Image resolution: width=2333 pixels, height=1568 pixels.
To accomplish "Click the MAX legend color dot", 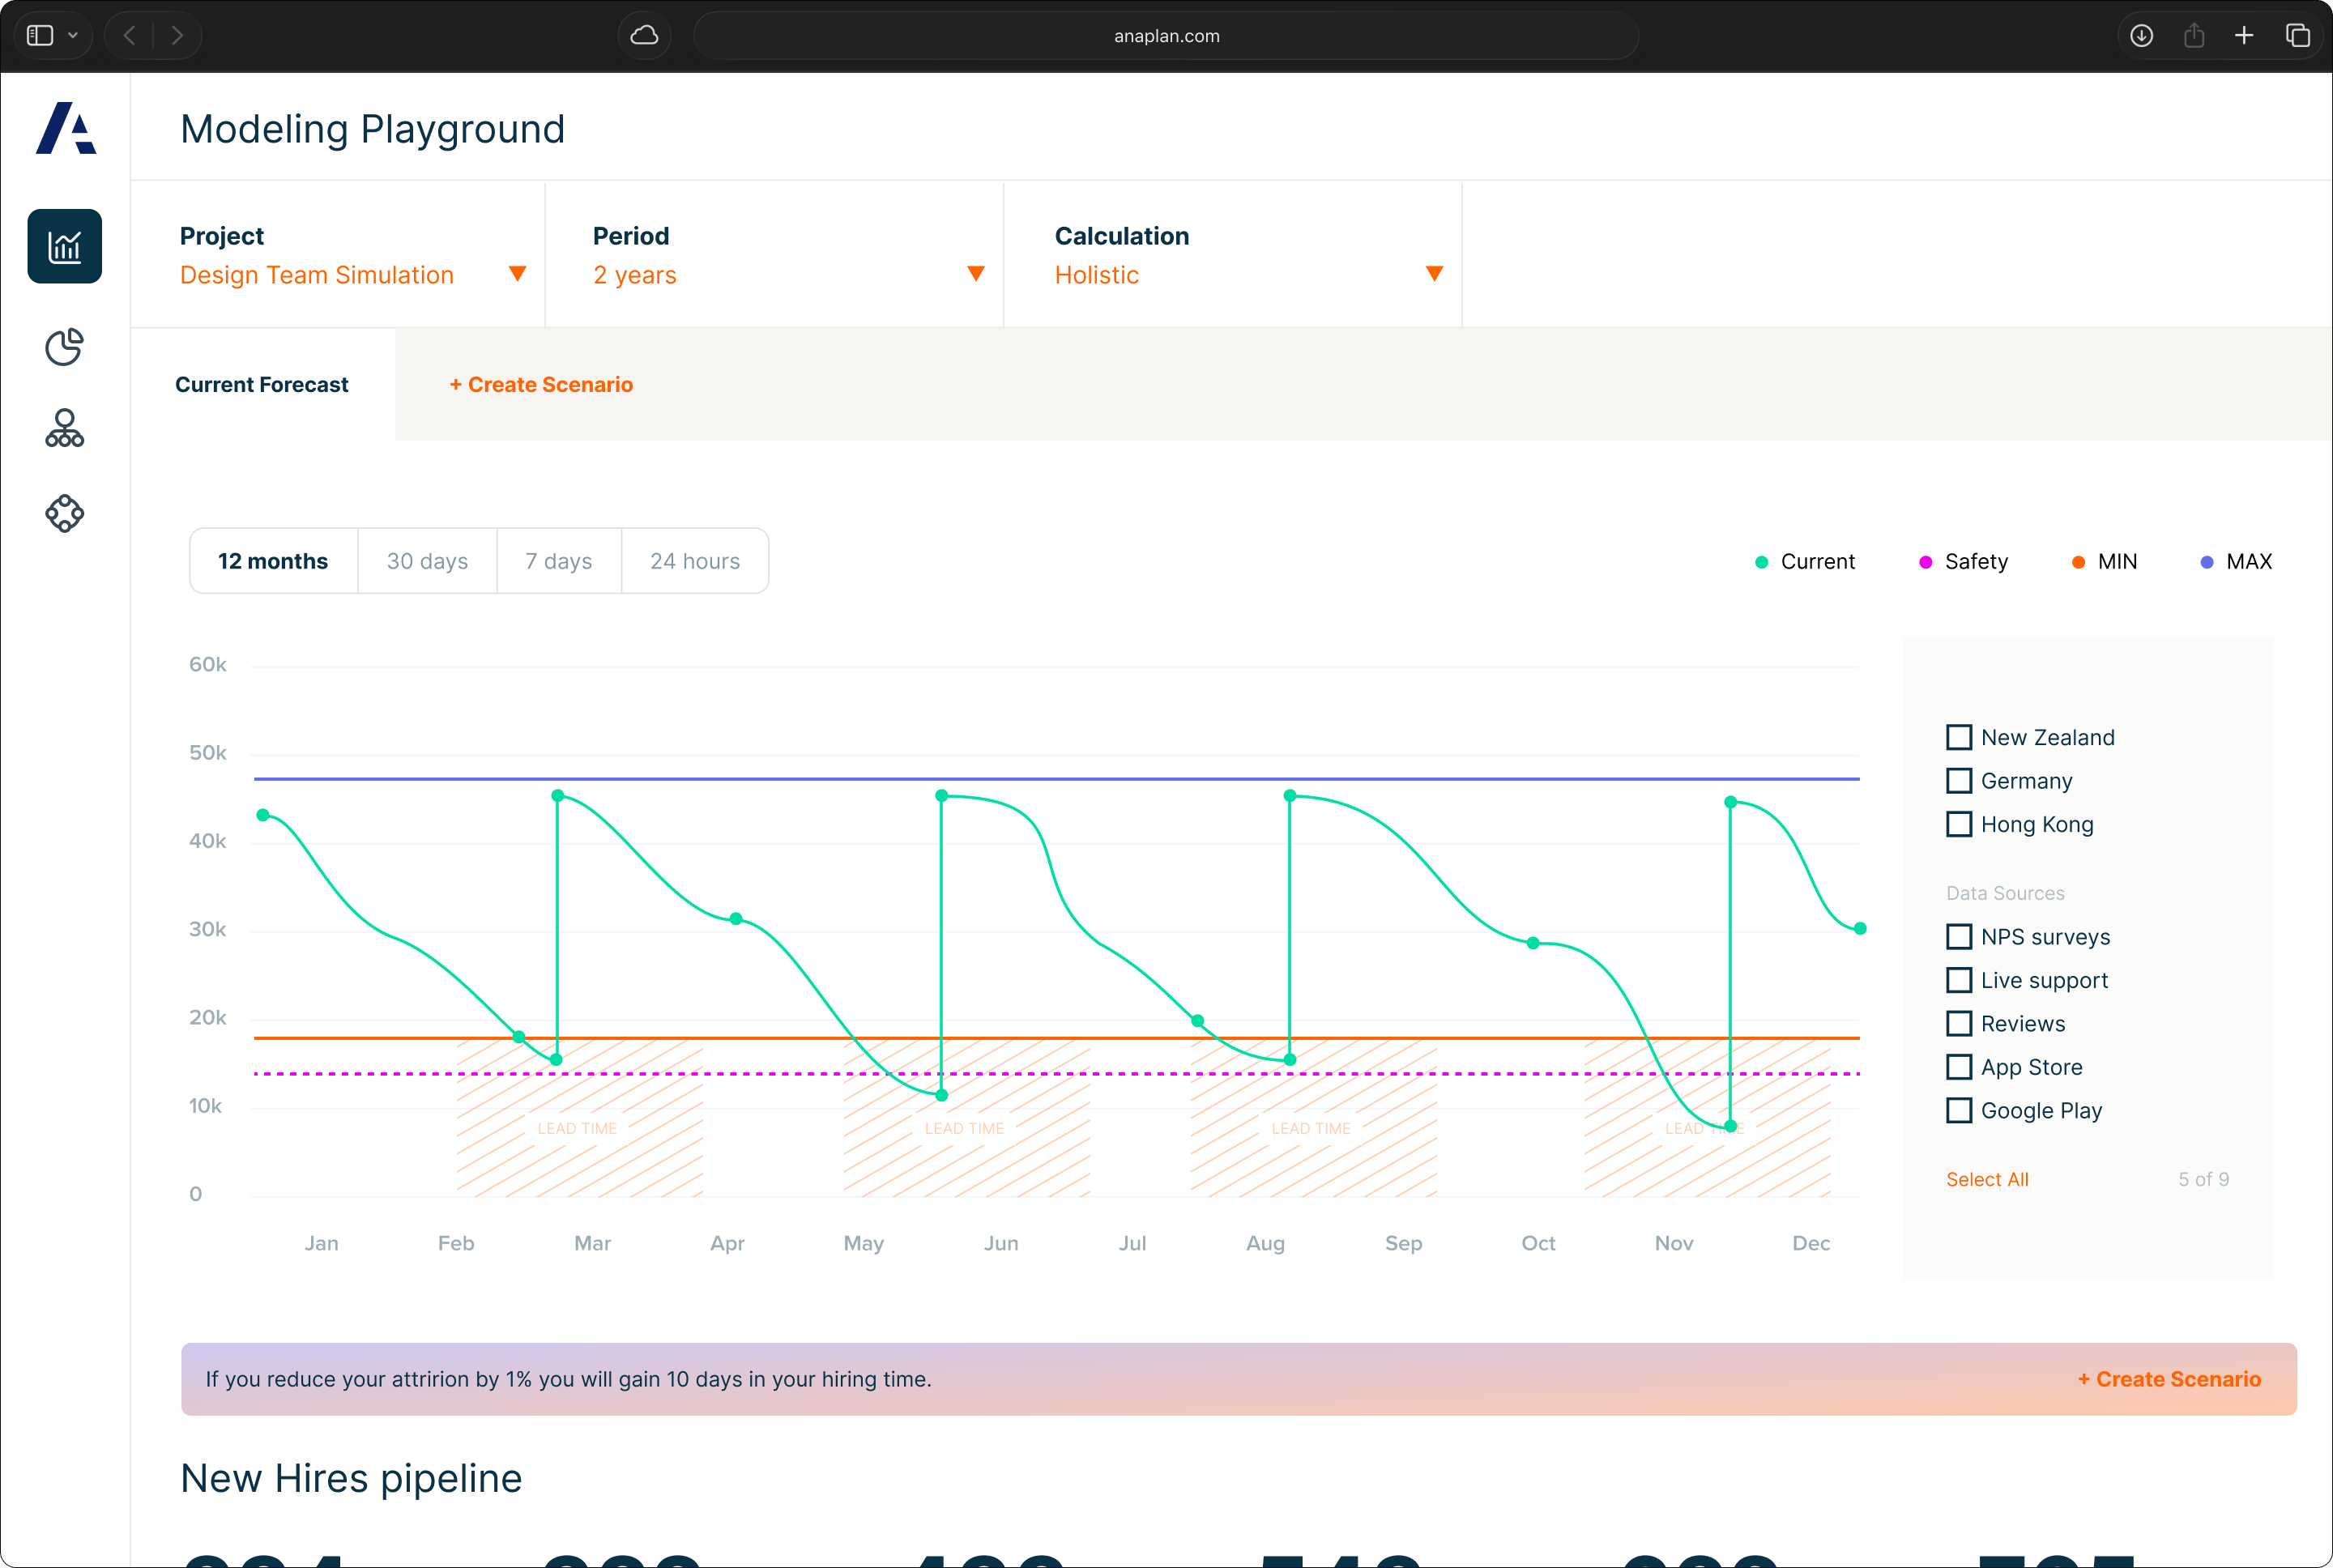I will coord(2207,562).
